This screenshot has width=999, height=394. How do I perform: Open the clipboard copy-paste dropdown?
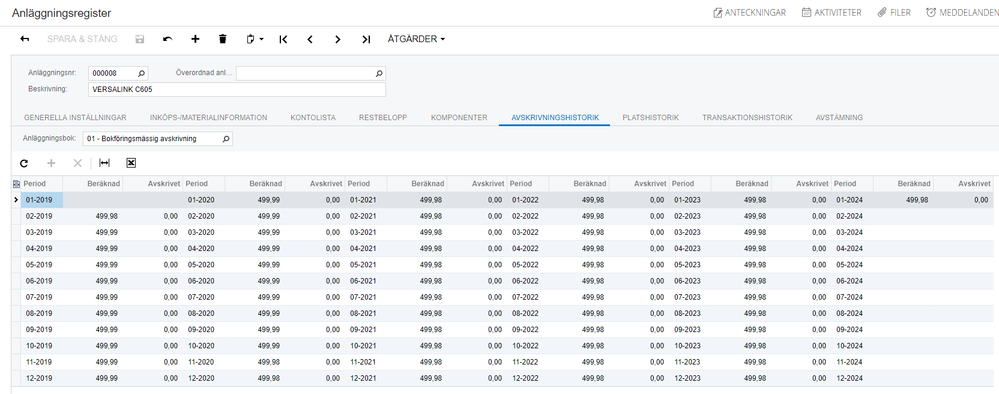click(x=255, y=39)
